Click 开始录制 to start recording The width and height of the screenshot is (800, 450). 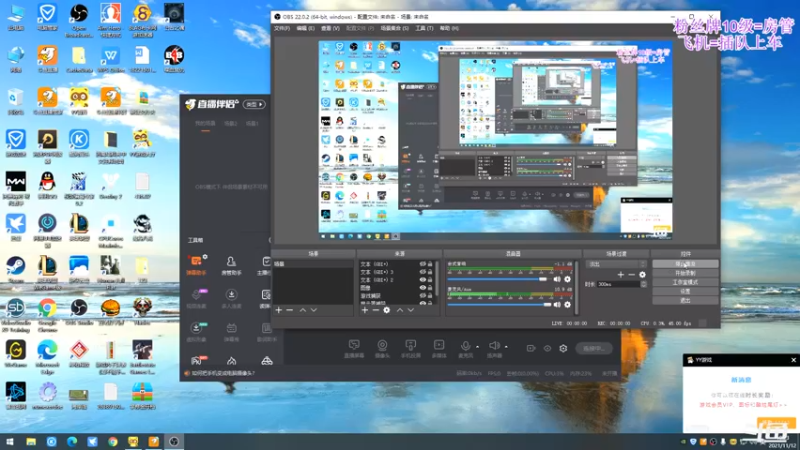[685, 273]
